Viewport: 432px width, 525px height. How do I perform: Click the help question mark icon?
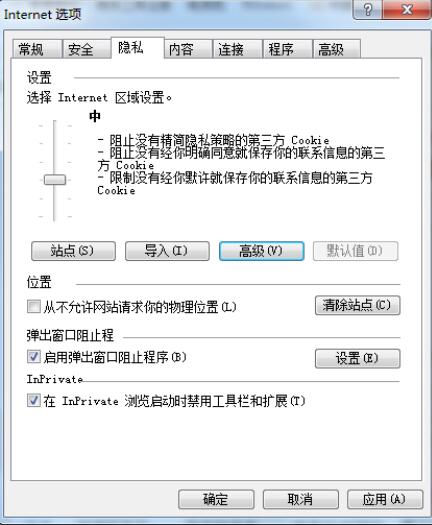(x=367, y=9)
